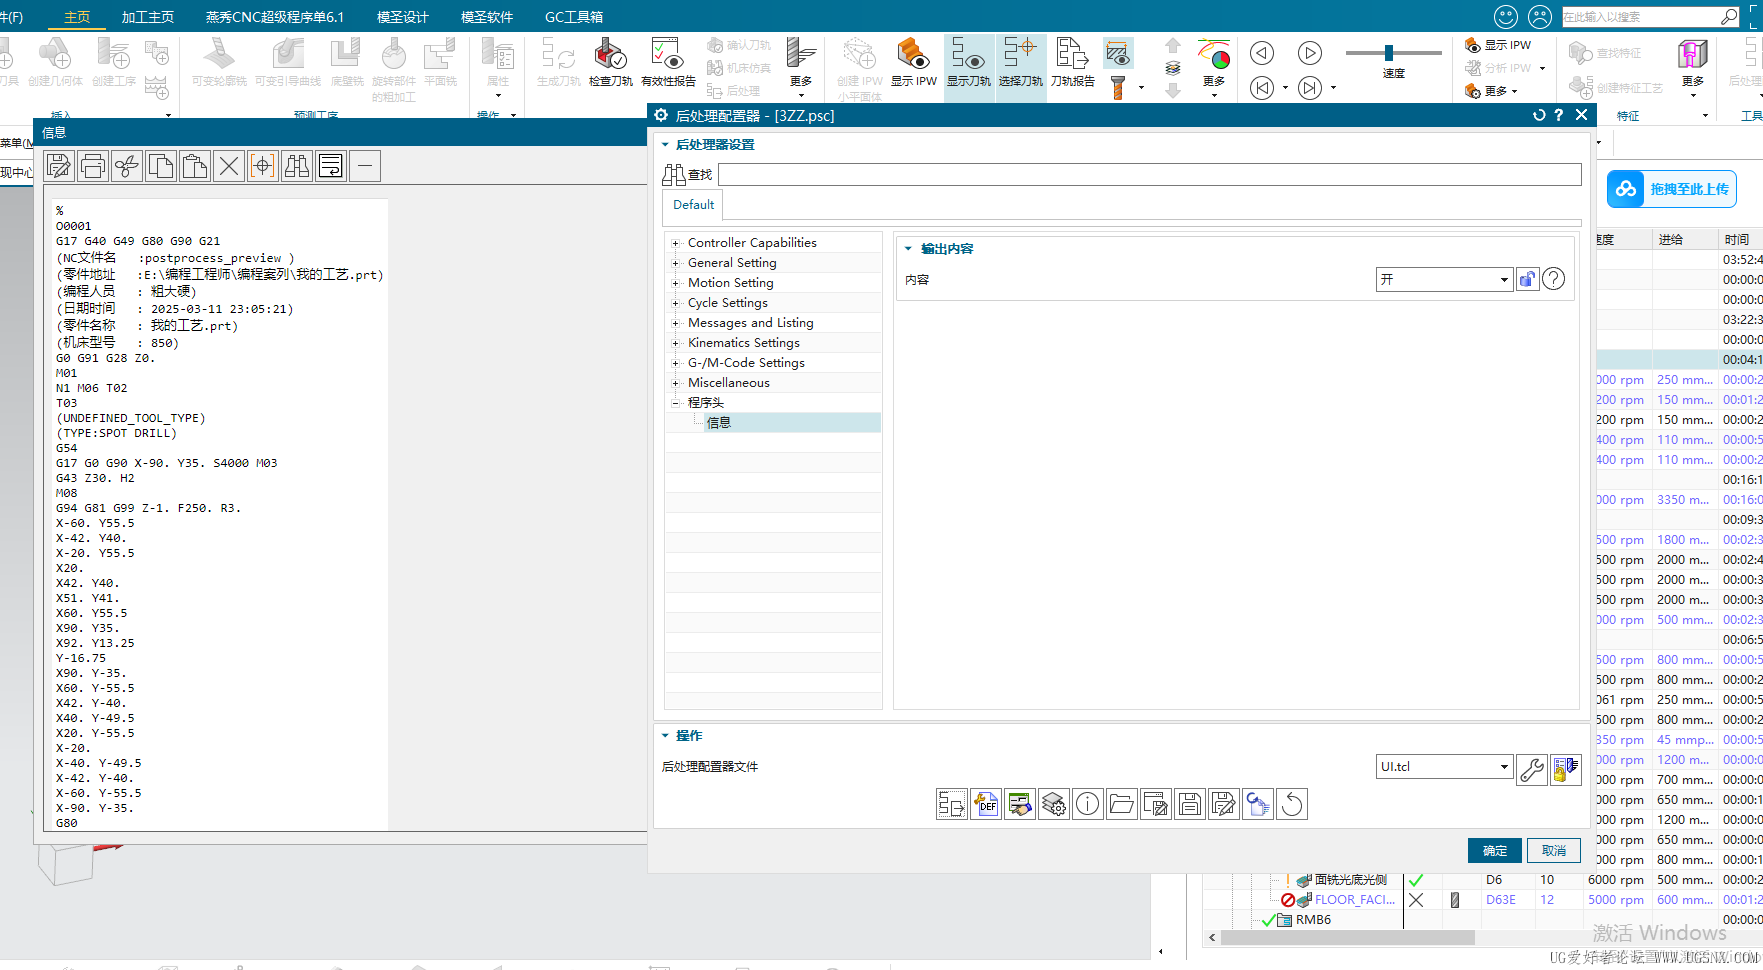
Task: Open the GC工具箱 ribbon tab
Action: click(x=574, y=17)
